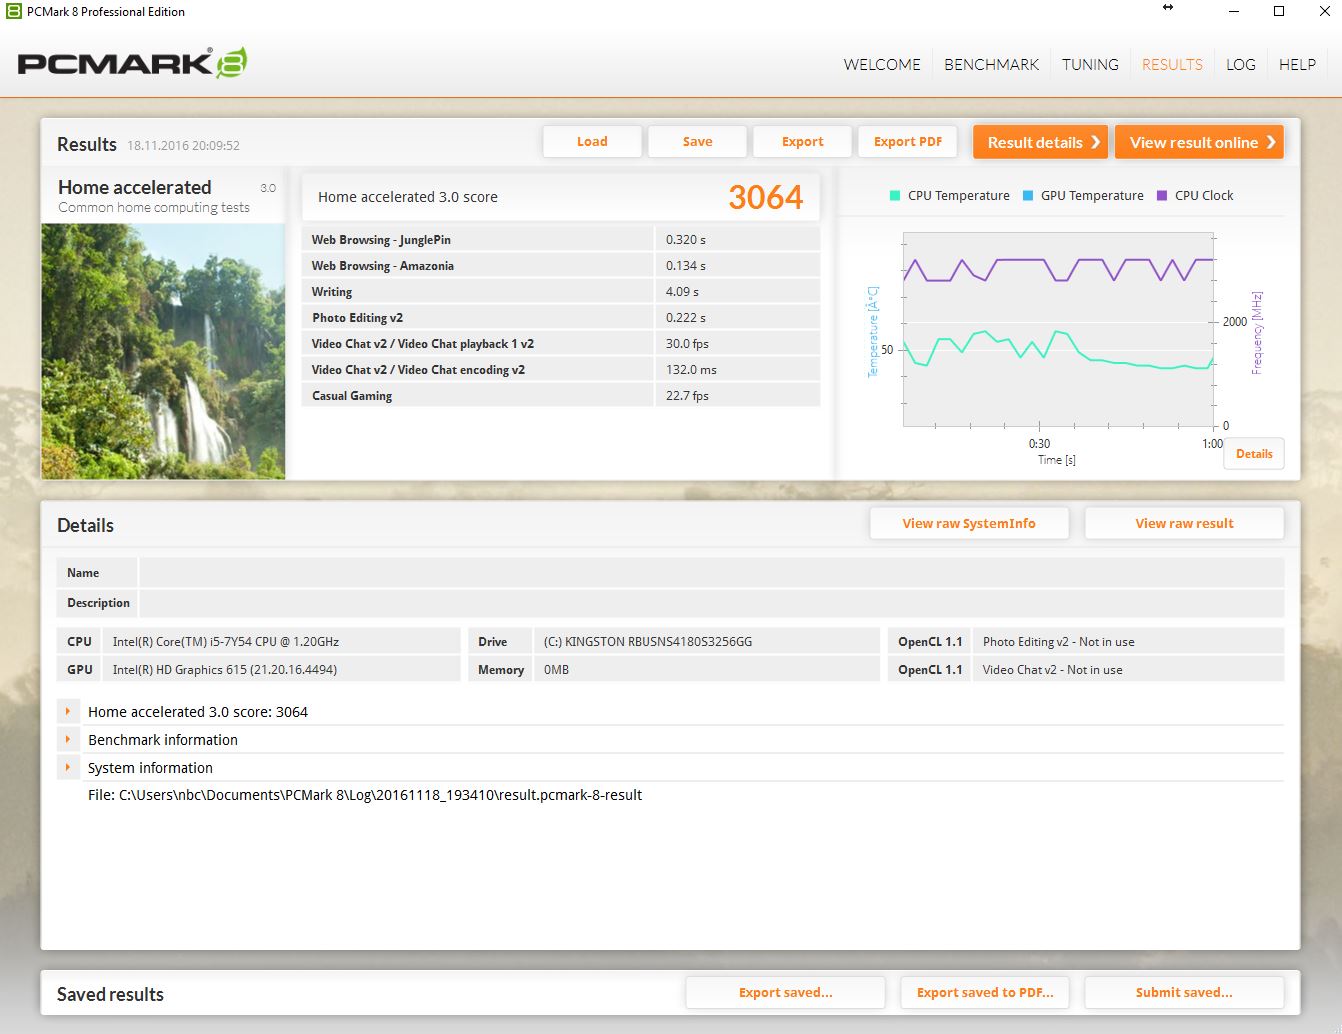
Task: Click the Intel Core i5-7Y54 CPU text
Action: 226,642
